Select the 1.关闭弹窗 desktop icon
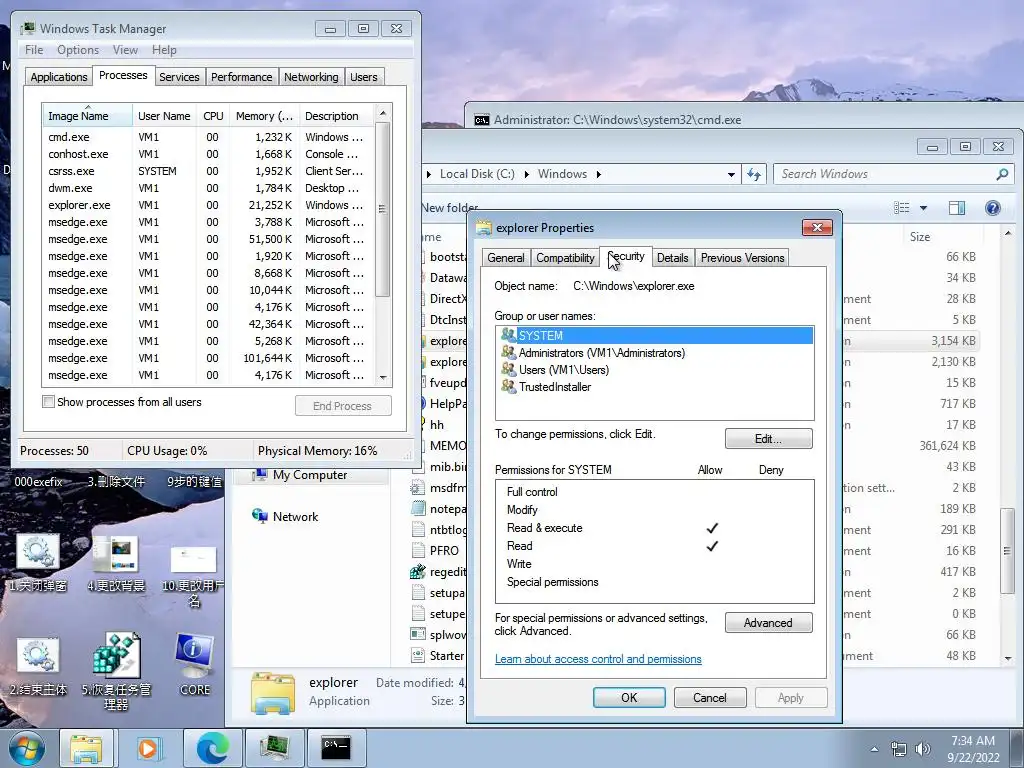1024x768 pixels. pos(38,562)
